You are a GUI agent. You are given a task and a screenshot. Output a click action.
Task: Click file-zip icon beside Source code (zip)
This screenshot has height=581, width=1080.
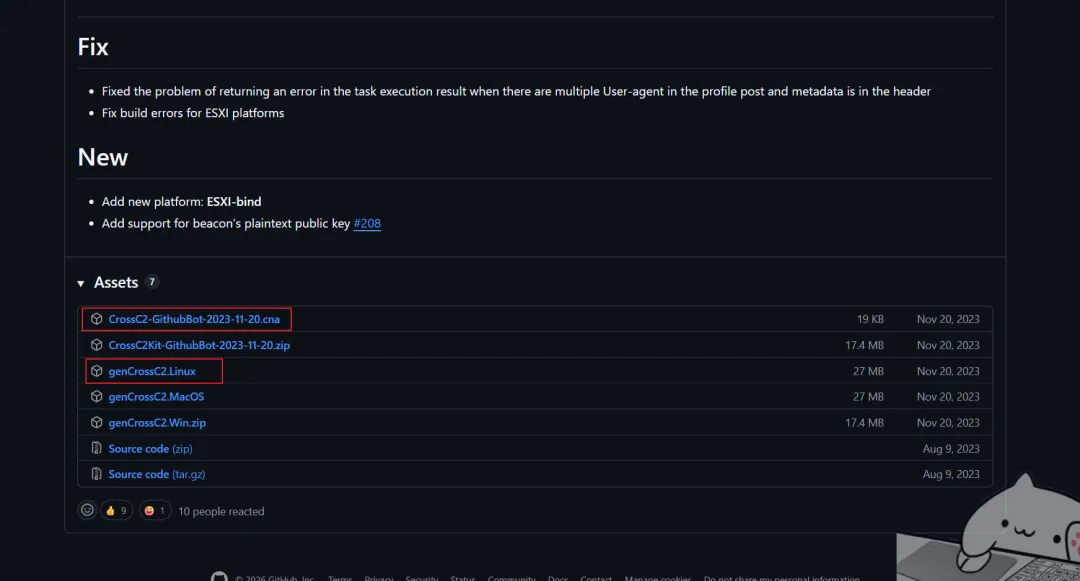tap(96, 448)
